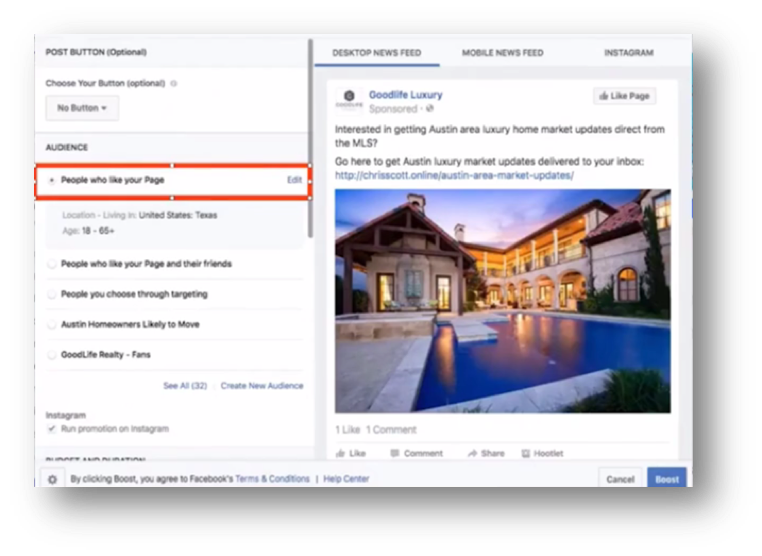Open the settings gear icon in the footer
Image resolution: width=762 pixels, height=556 pixels.
coord(52,479)
